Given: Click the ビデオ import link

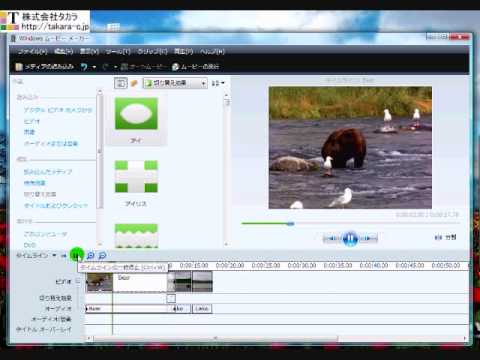Looking at the screenshot, I should pyautogui.click(x=32, y=121).
